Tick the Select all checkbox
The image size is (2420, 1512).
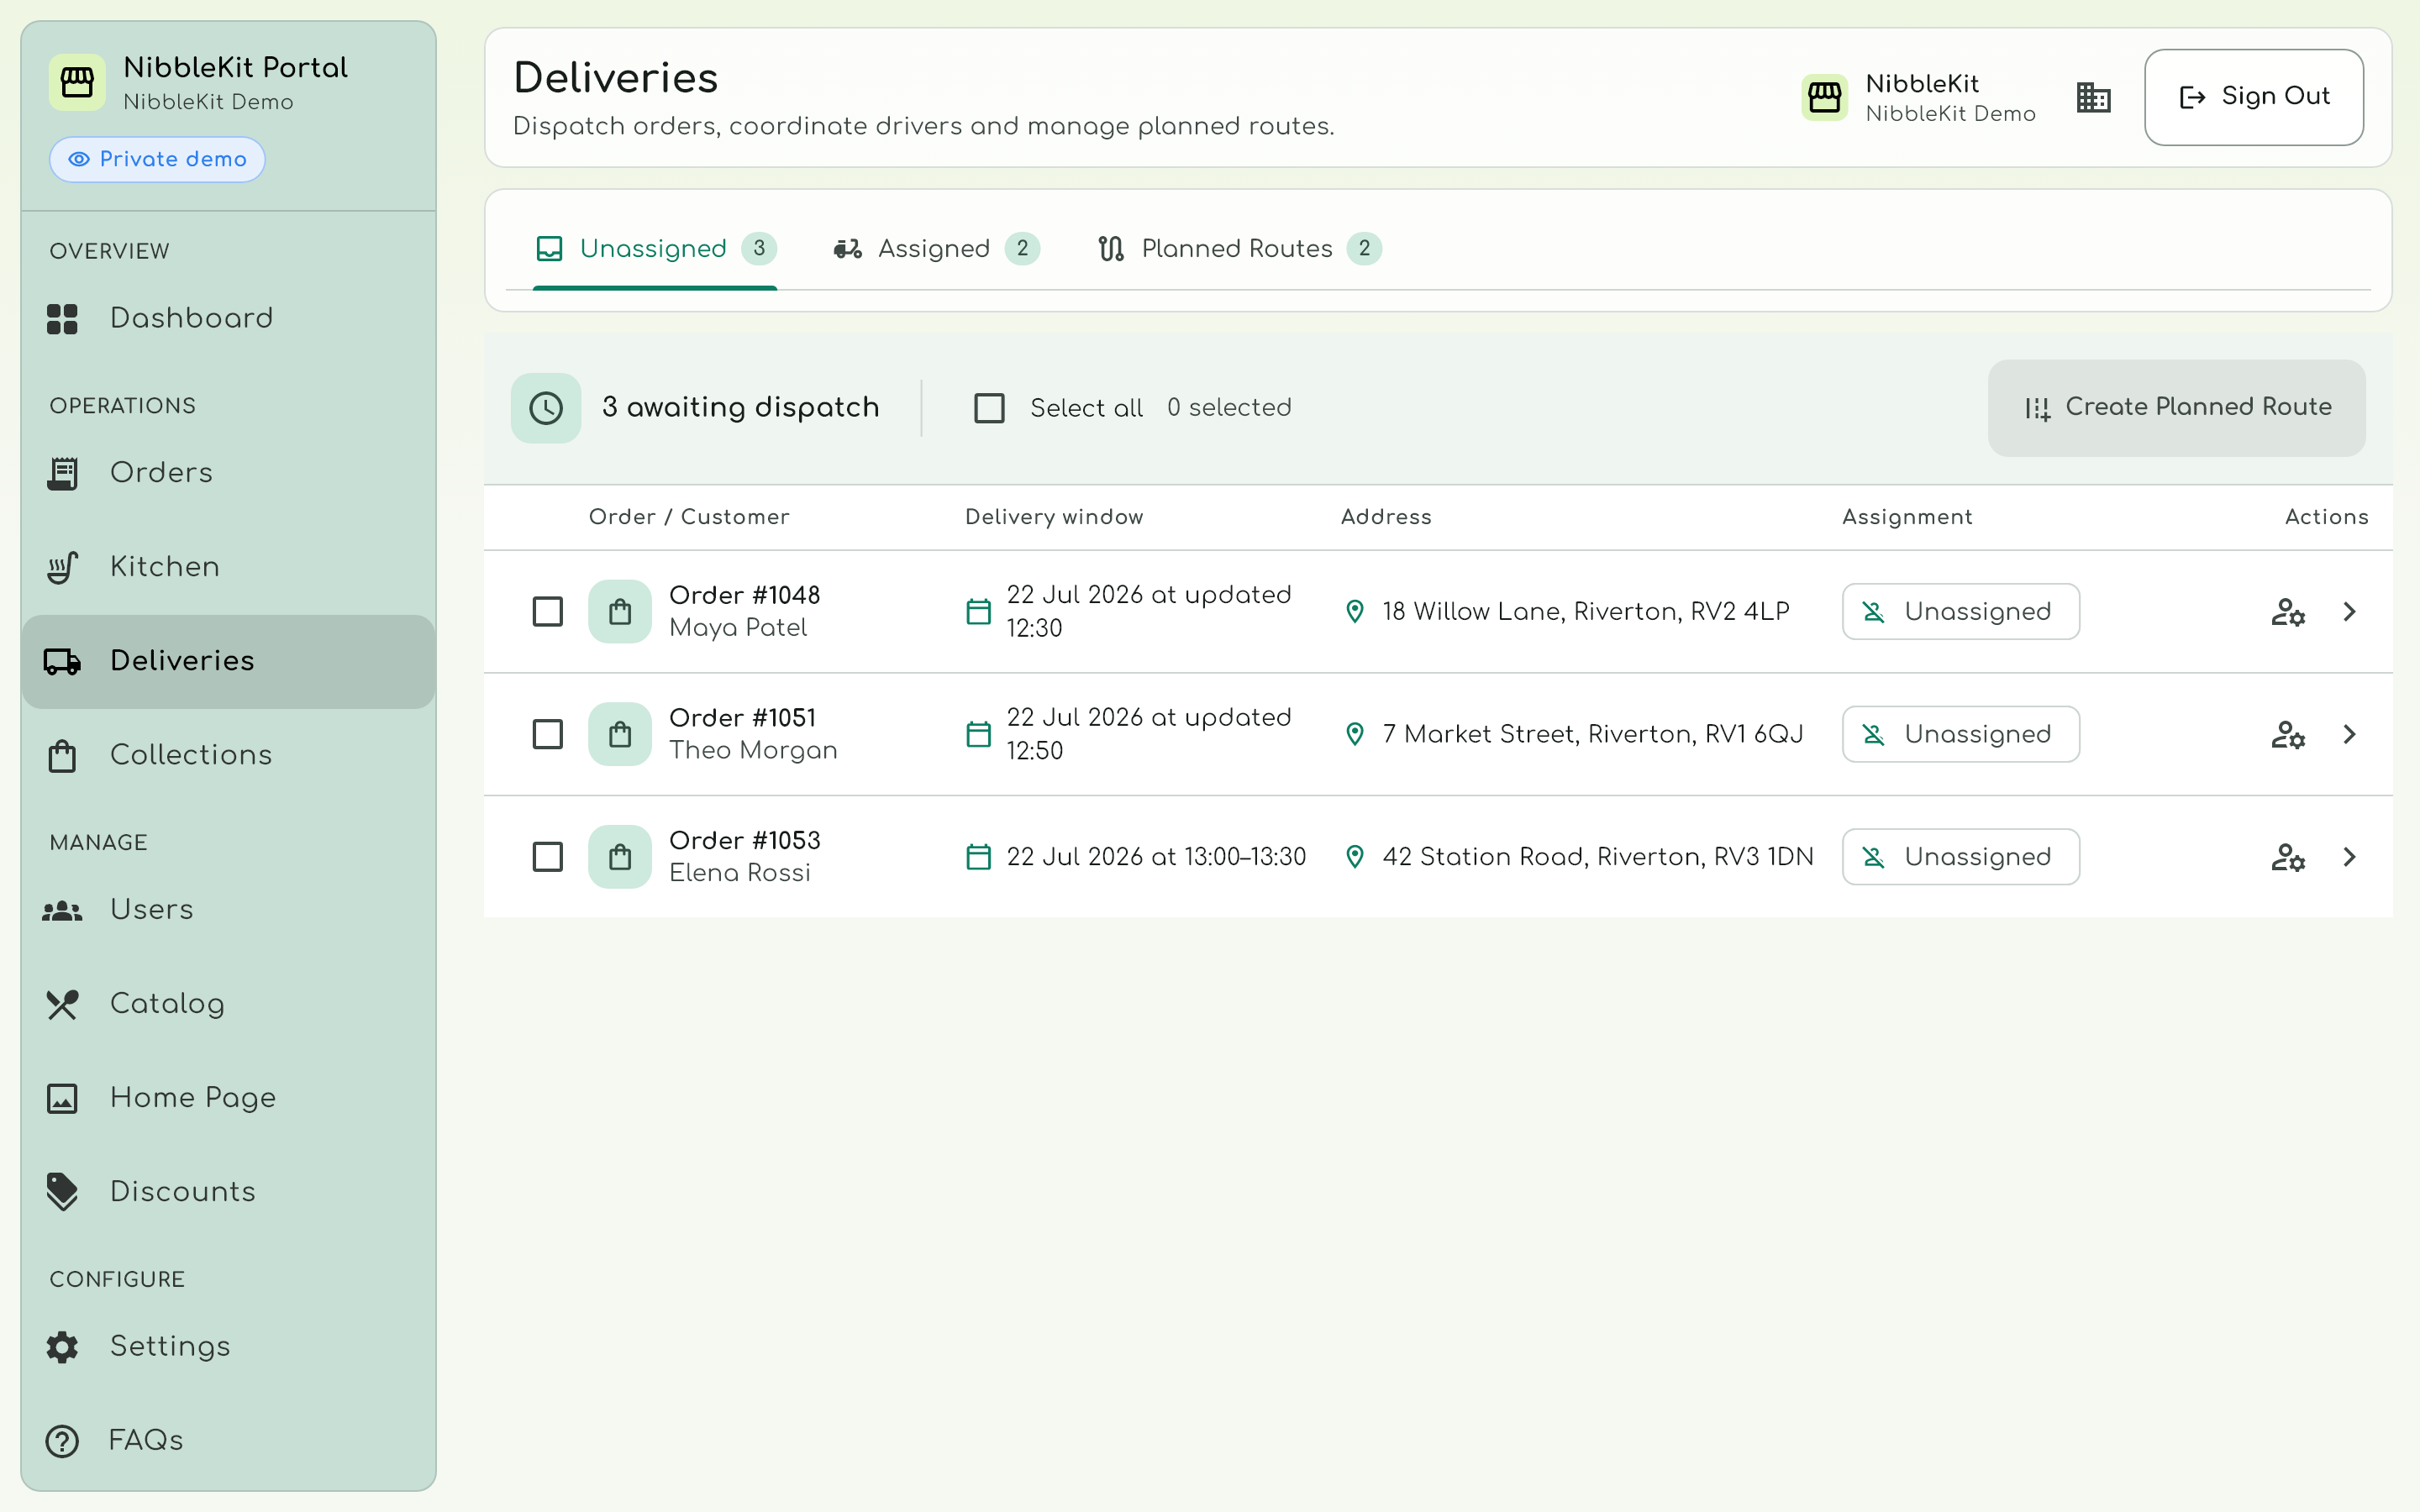coord(989,408)
